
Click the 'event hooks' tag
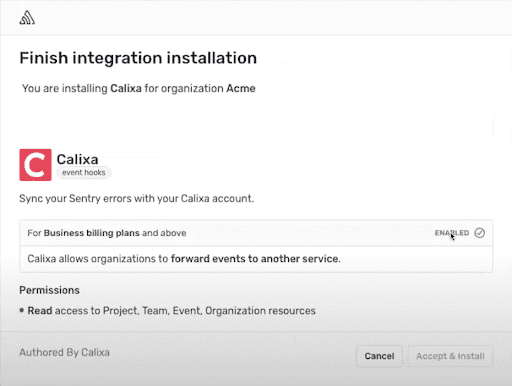point(84,172)
